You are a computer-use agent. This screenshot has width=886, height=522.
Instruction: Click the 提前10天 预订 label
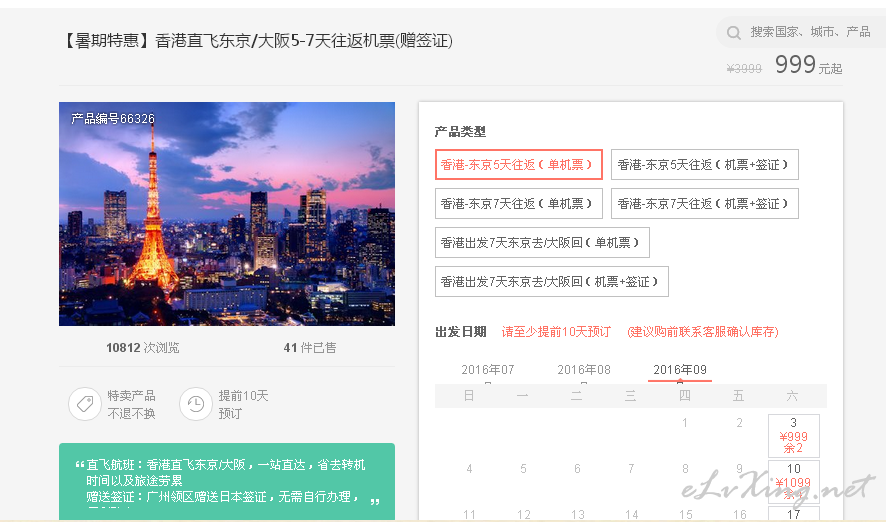(243, 404)
